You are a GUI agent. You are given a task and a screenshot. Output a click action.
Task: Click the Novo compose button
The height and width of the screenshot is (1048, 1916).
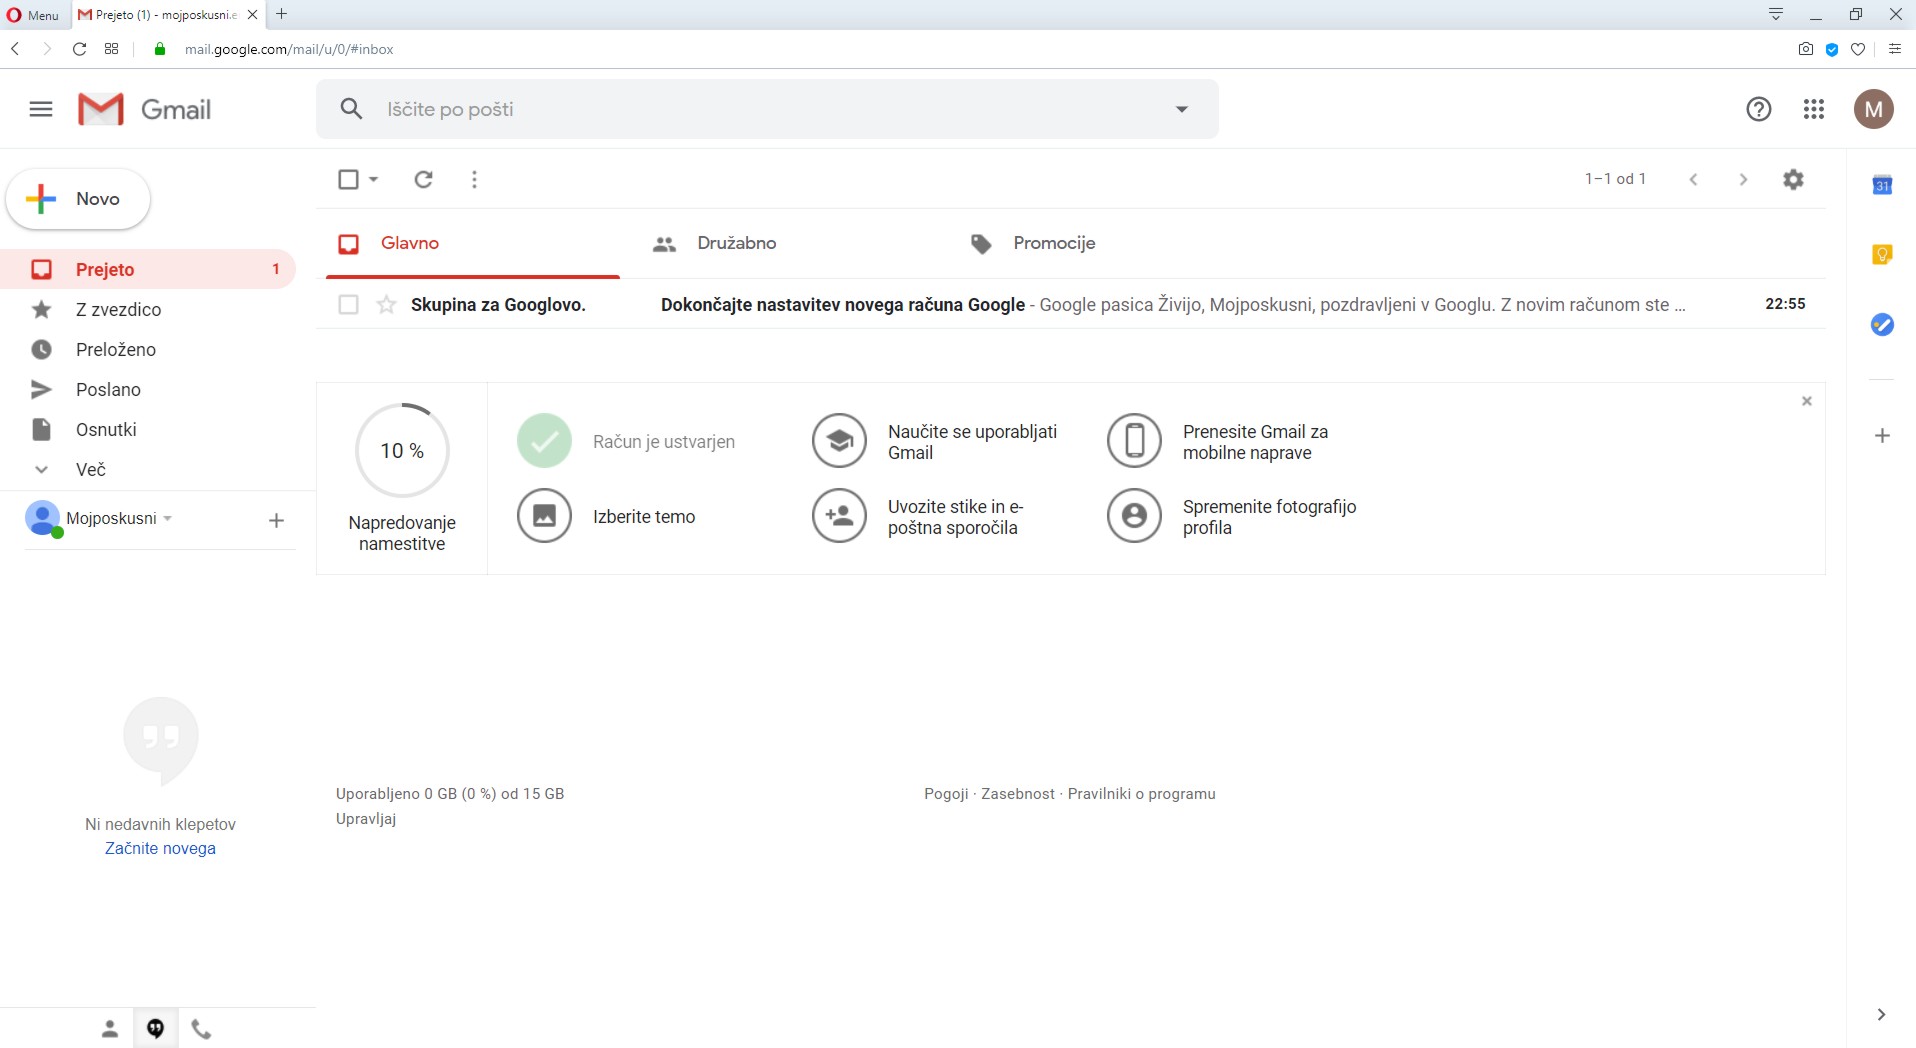point(78,199)
